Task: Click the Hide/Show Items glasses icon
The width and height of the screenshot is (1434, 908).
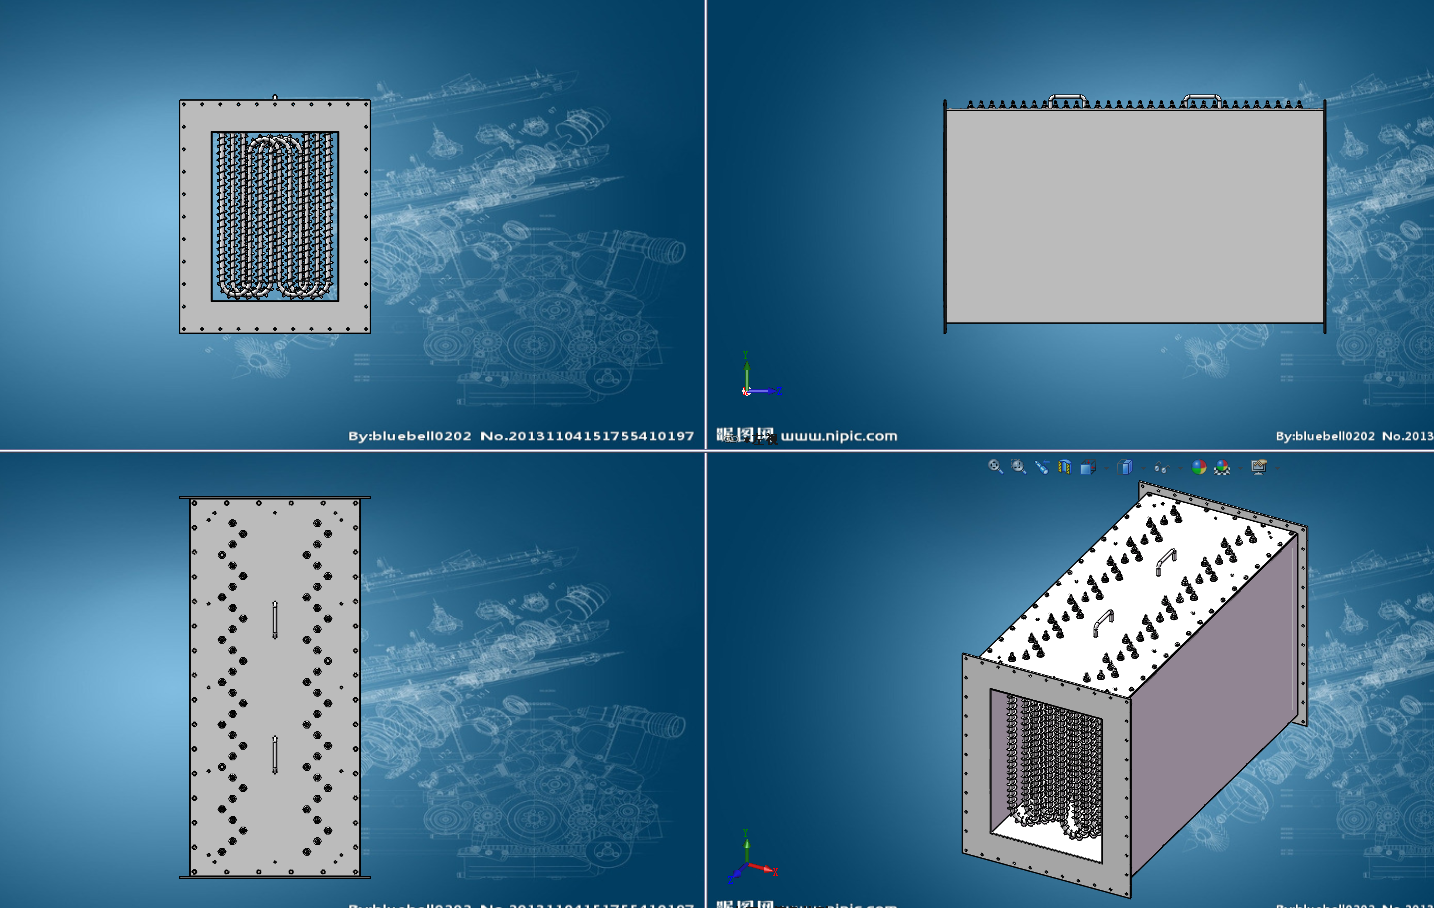Action: tap(1161, 467)
